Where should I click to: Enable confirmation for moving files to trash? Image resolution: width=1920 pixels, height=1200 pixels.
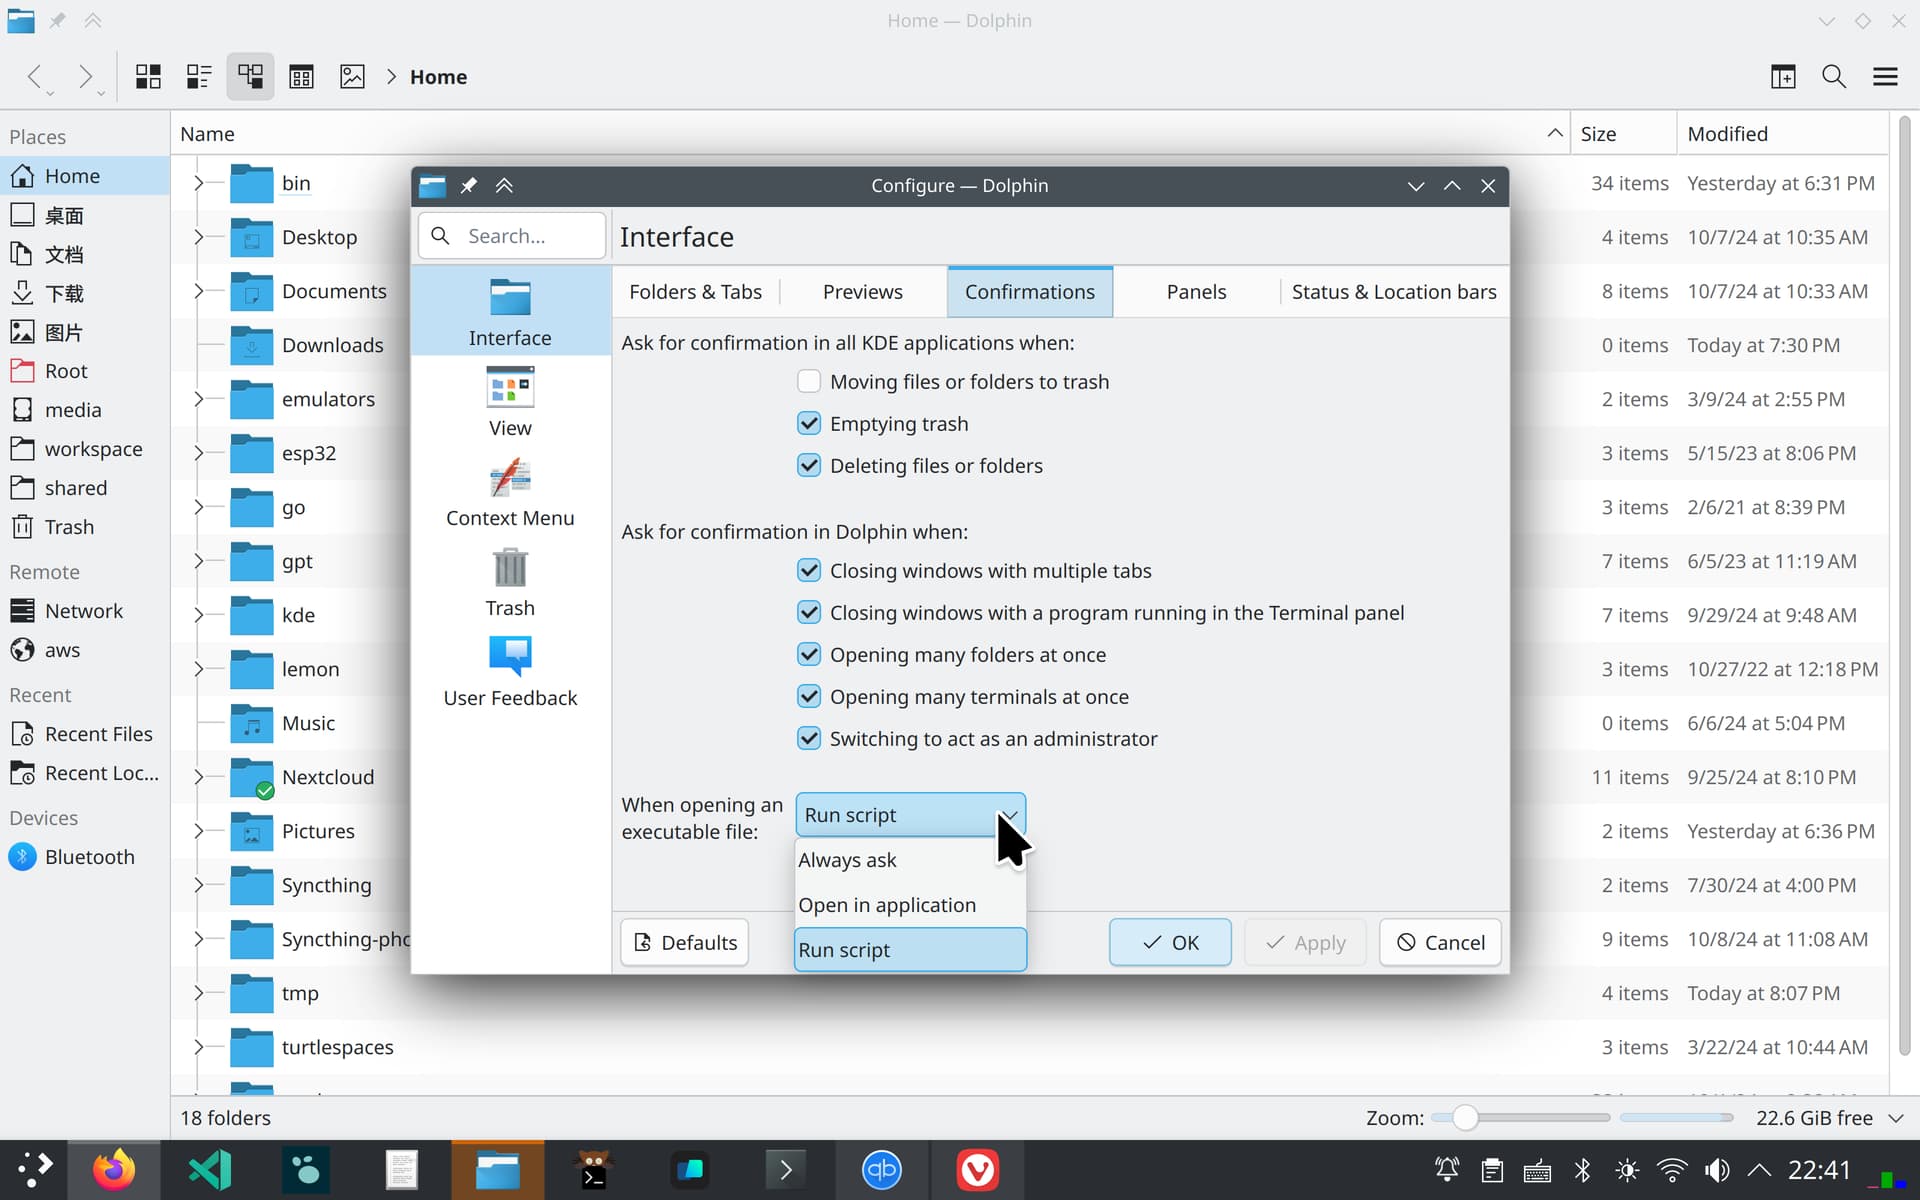809,382
